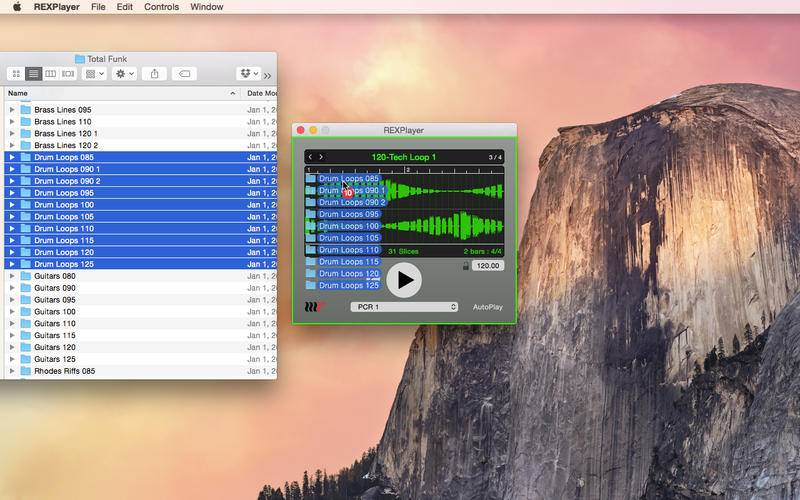This screenshot has width=800, height=500.
Task: Expand the Guitars 080 folder
Action: point(12,276)
